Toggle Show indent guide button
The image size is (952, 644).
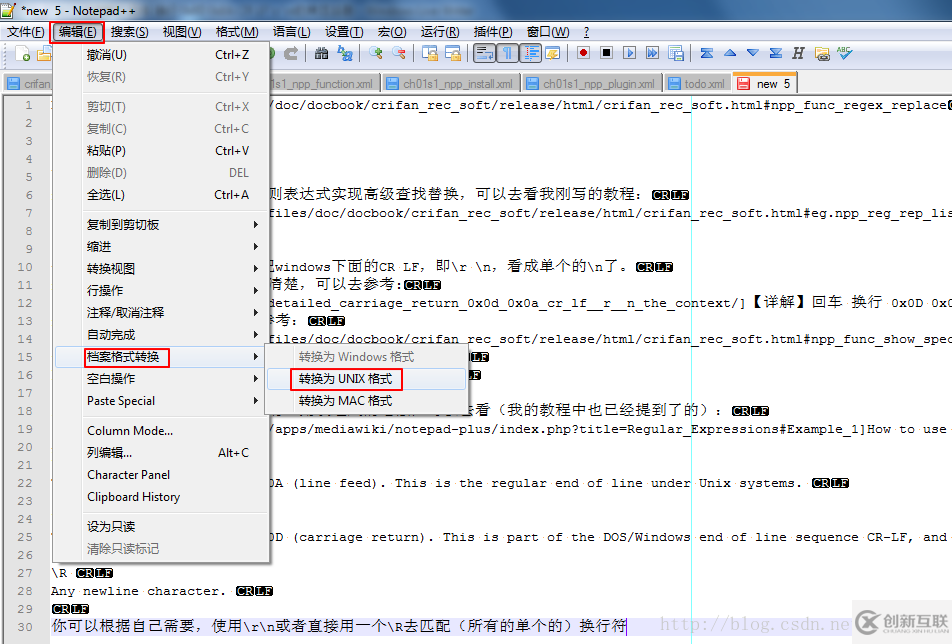pos(531,53)
